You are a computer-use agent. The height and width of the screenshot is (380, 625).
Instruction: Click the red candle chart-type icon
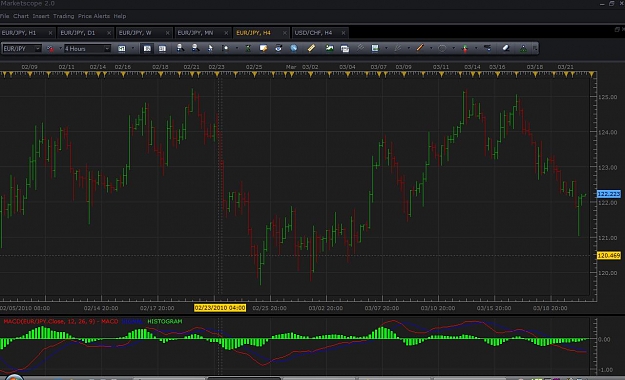tap(50, 49)
